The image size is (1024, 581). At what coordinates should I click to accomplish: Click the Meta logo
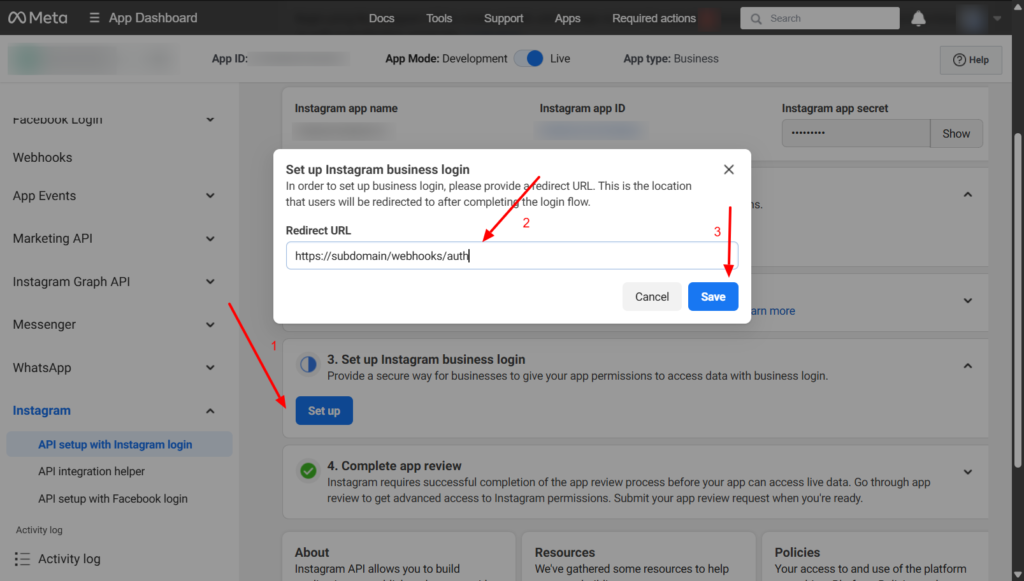coord(37,18)
